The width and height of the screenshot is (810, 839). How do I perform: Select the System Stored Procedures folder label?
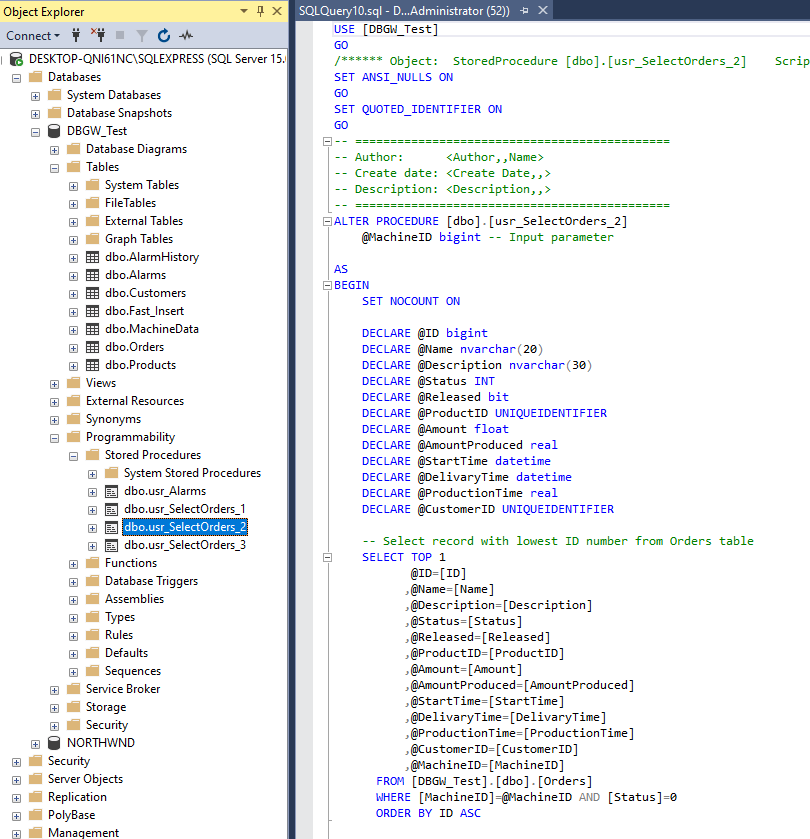(193, 473)
